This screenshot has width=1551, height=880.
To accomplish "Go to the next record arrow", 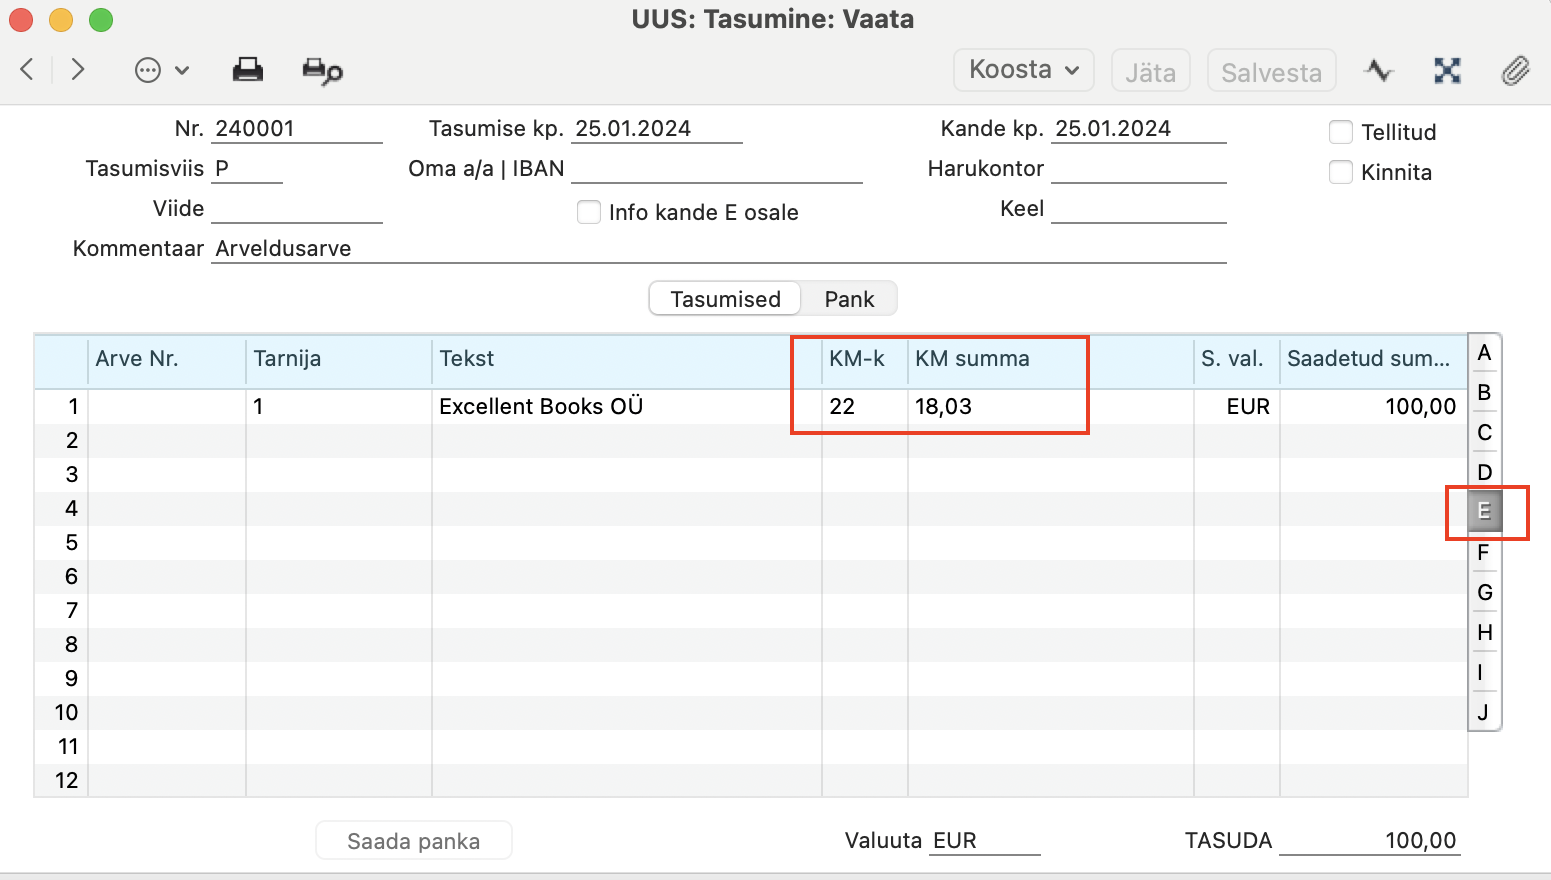I will coord(78,69).
